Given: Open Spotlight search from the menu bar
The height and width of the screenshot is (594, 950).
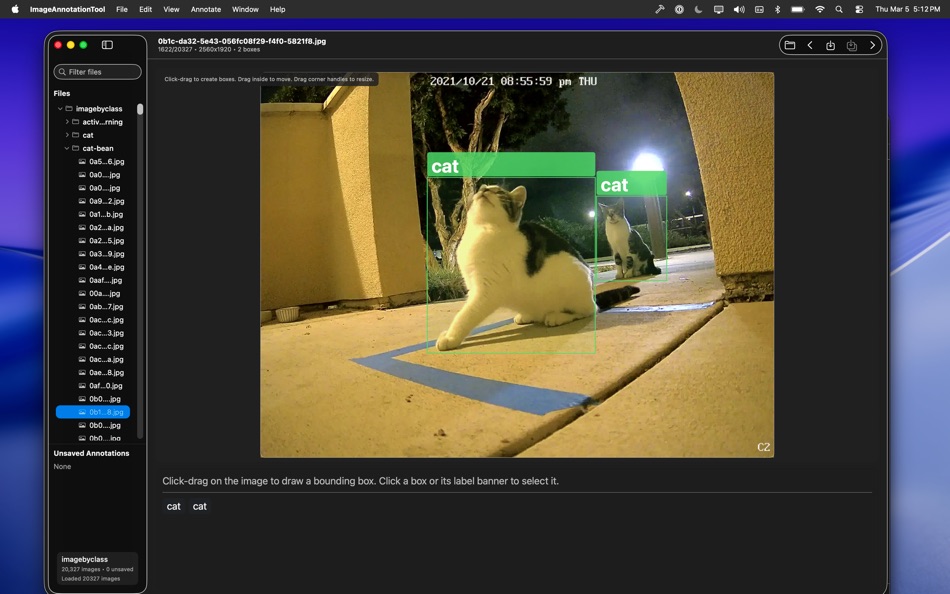Looking at the screenshot, I should tap(839, 9).
